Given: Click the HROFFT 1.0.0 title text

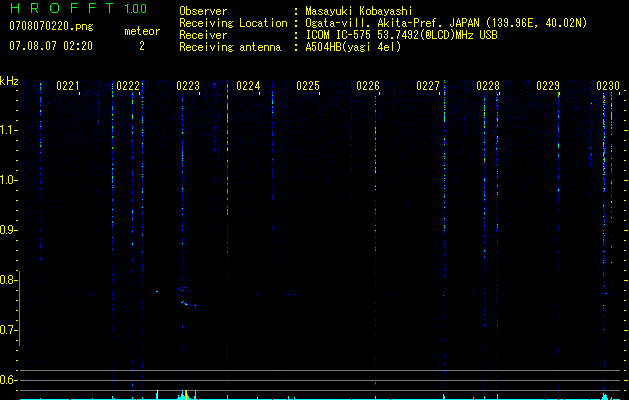Looking at the screenshot, I should pyautogui.click(x=79, y=8).
